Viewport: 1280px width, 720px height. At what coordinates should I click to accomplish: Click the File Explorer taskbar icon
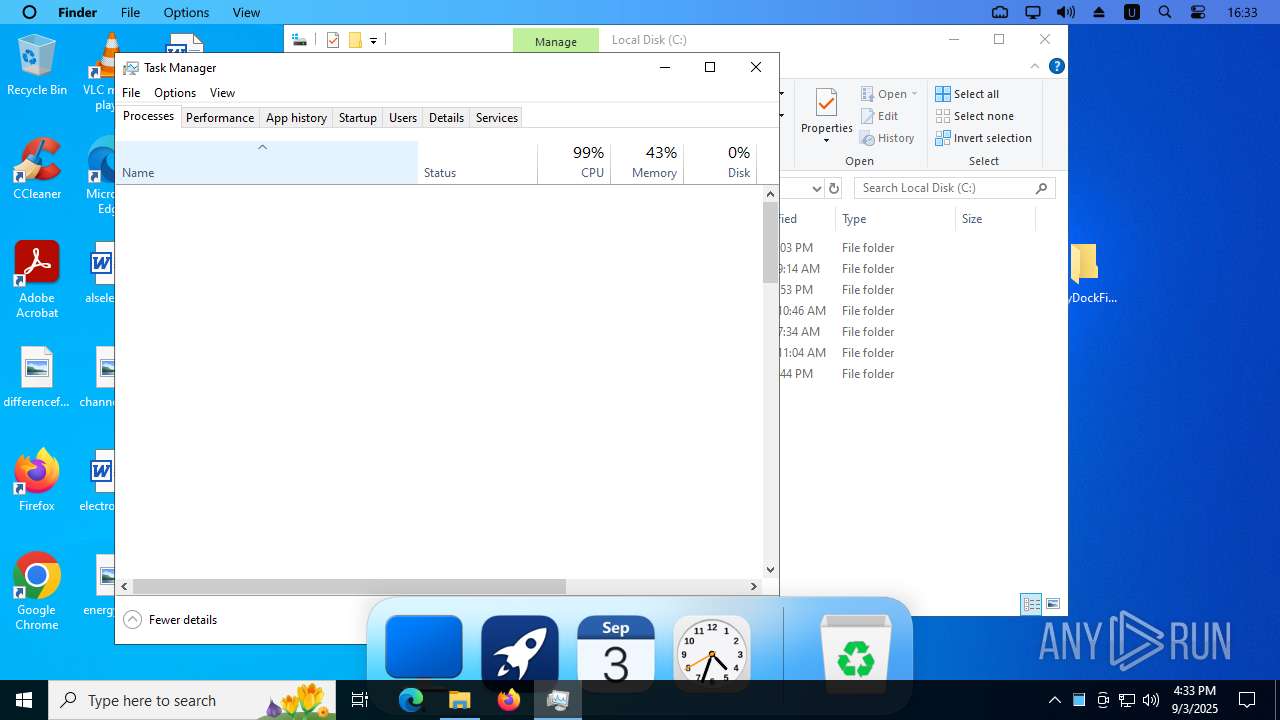click(460, 700)
